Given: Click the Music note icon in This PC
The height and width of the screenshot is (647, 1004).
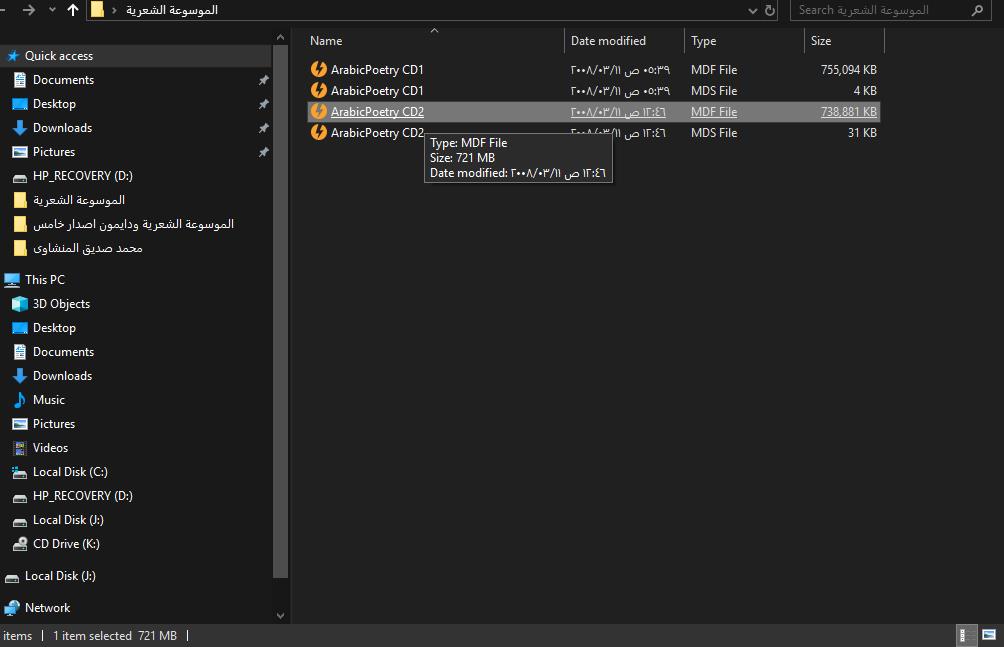Looking at the screenshot, I should 19,400.
